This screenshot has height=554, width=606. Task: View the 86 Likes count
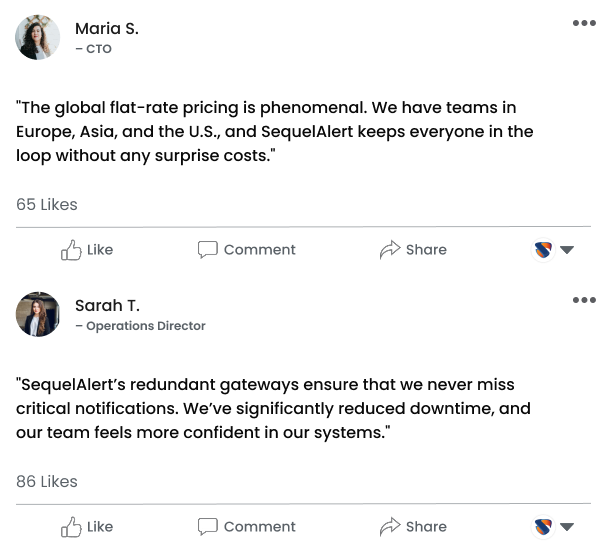[47, 482]
